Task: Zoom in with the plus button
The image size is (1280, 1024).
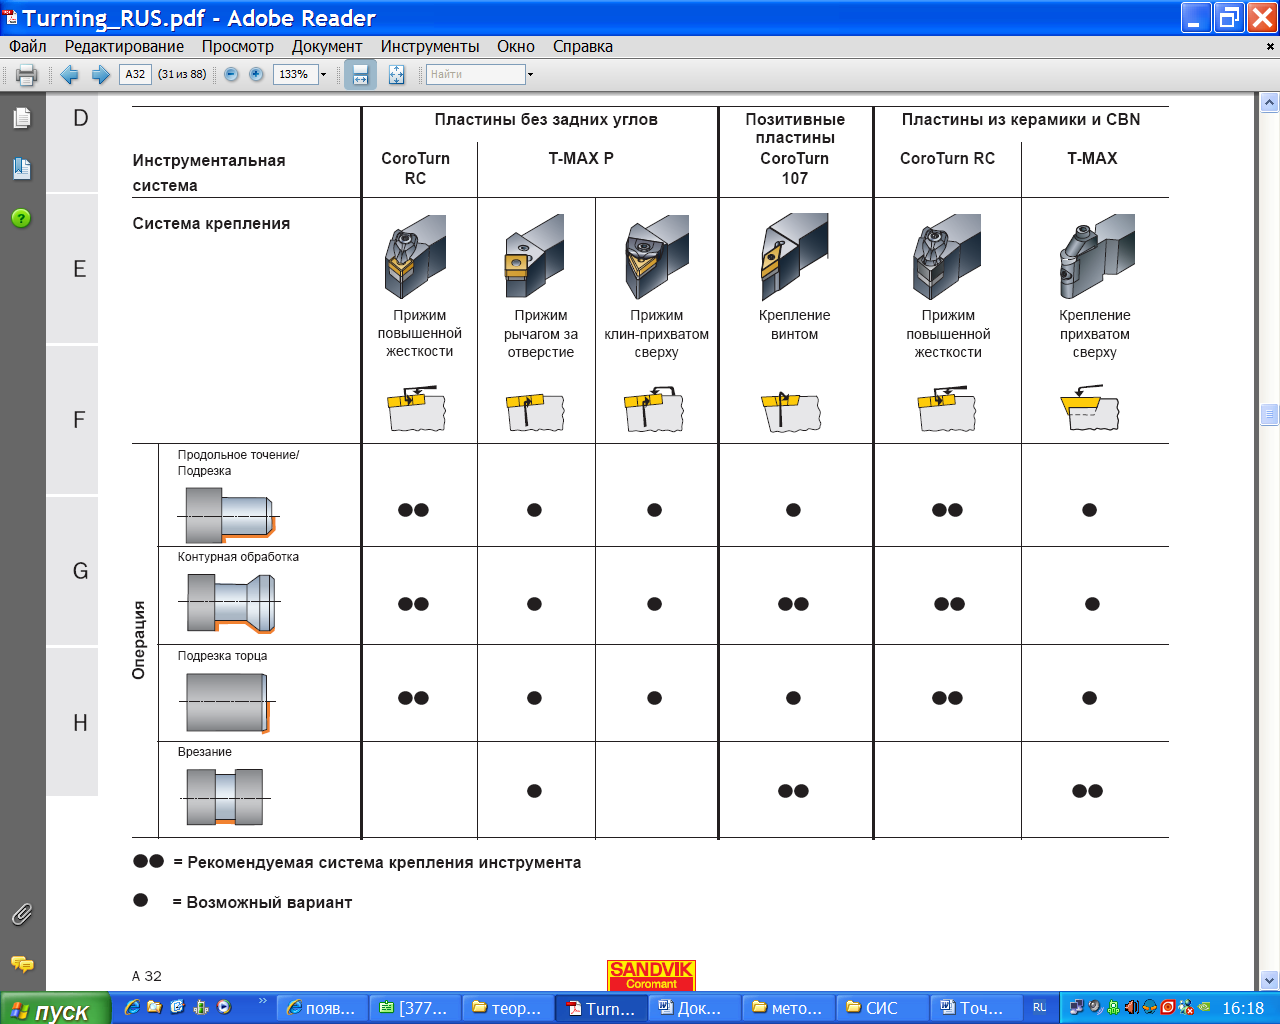Action: pos(256,74)
